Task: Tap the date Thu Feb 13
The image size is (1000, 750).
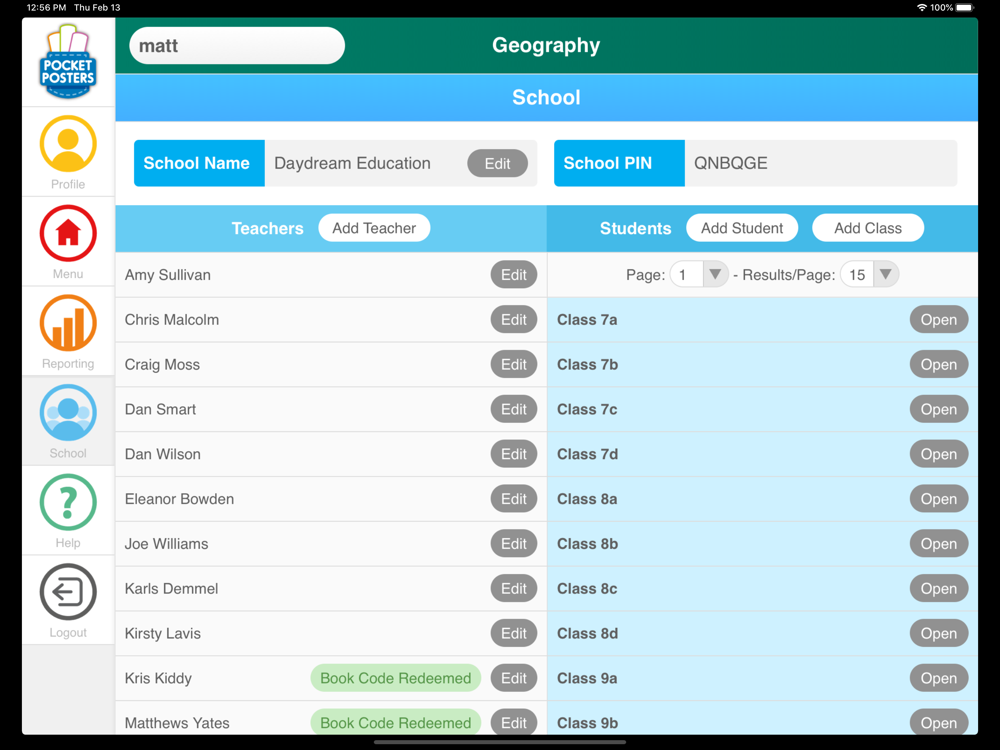Action: 97,8
